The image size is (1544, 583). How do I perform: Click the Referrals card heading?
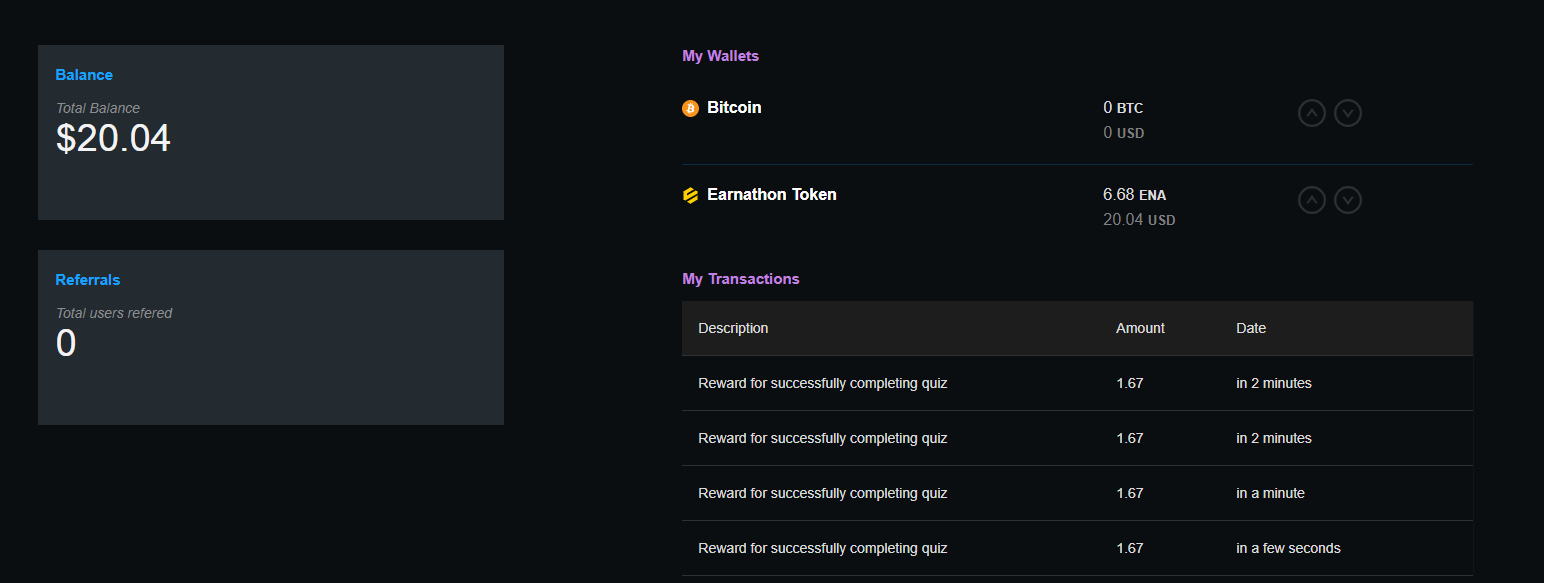(88, 280)
